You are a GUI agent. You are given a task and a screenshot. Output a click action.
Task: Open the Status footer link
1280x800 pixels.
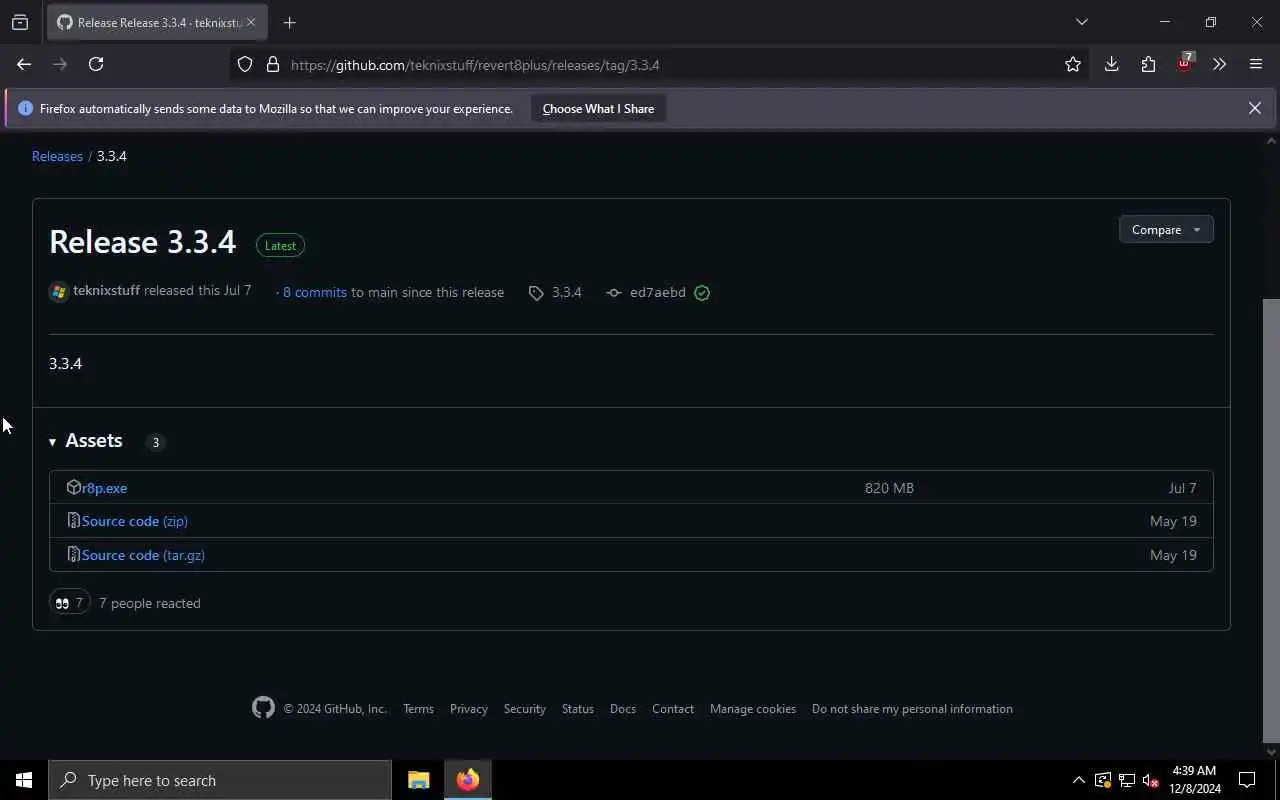point(578,709)
